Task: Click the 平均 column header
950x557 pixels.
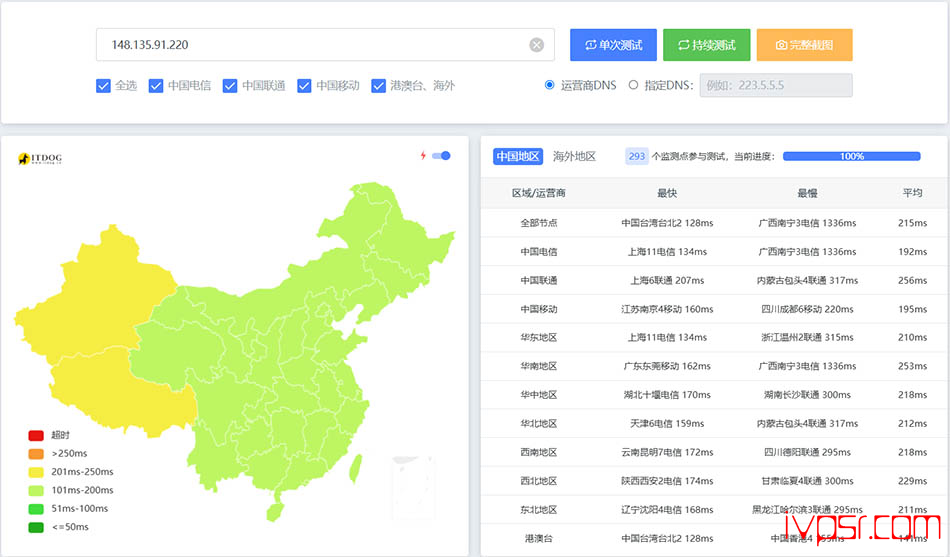Action: [x=912, y=193]
